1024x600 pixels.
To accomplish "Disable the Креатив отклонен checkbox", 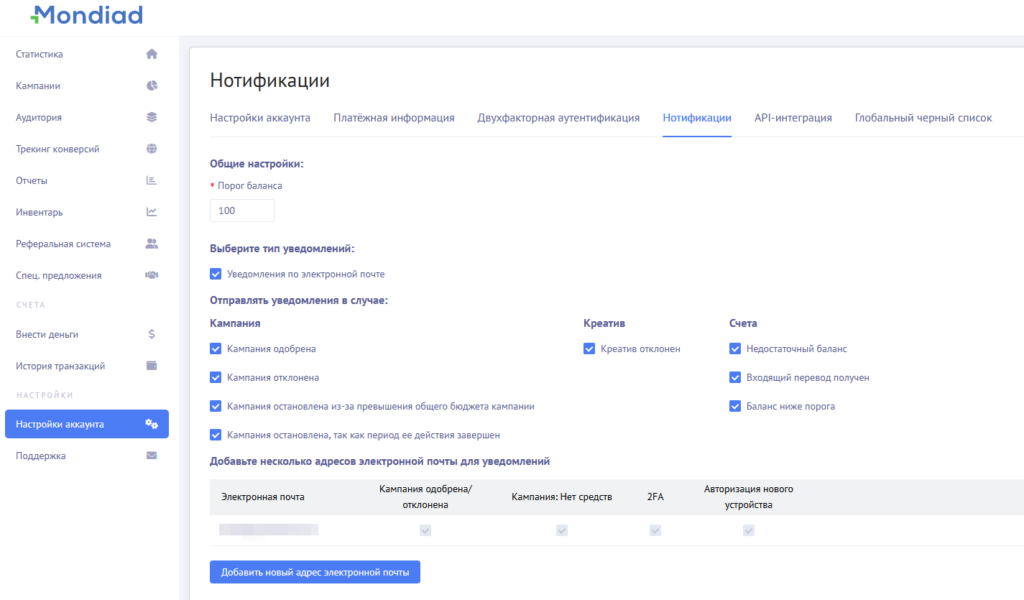I will [x=590, y=349].
